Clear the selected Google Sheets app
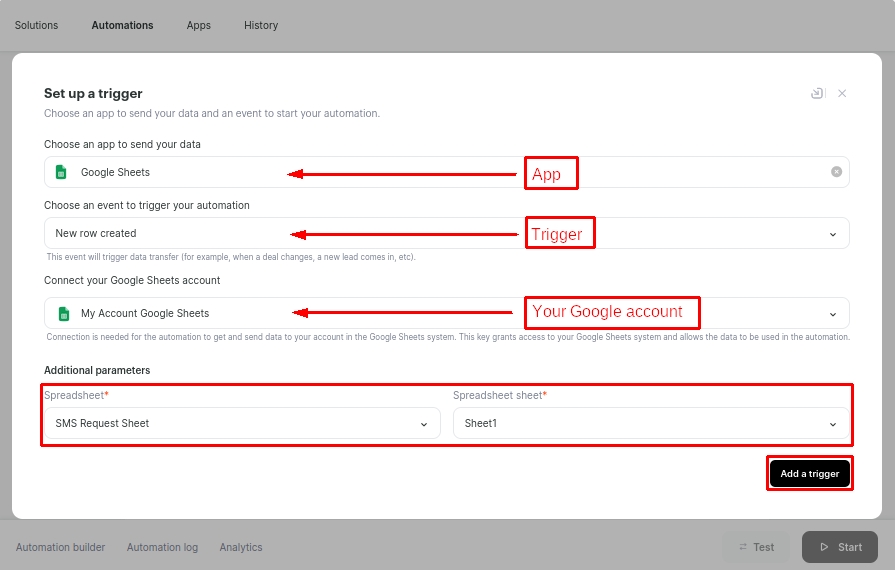 click(836, 172)
